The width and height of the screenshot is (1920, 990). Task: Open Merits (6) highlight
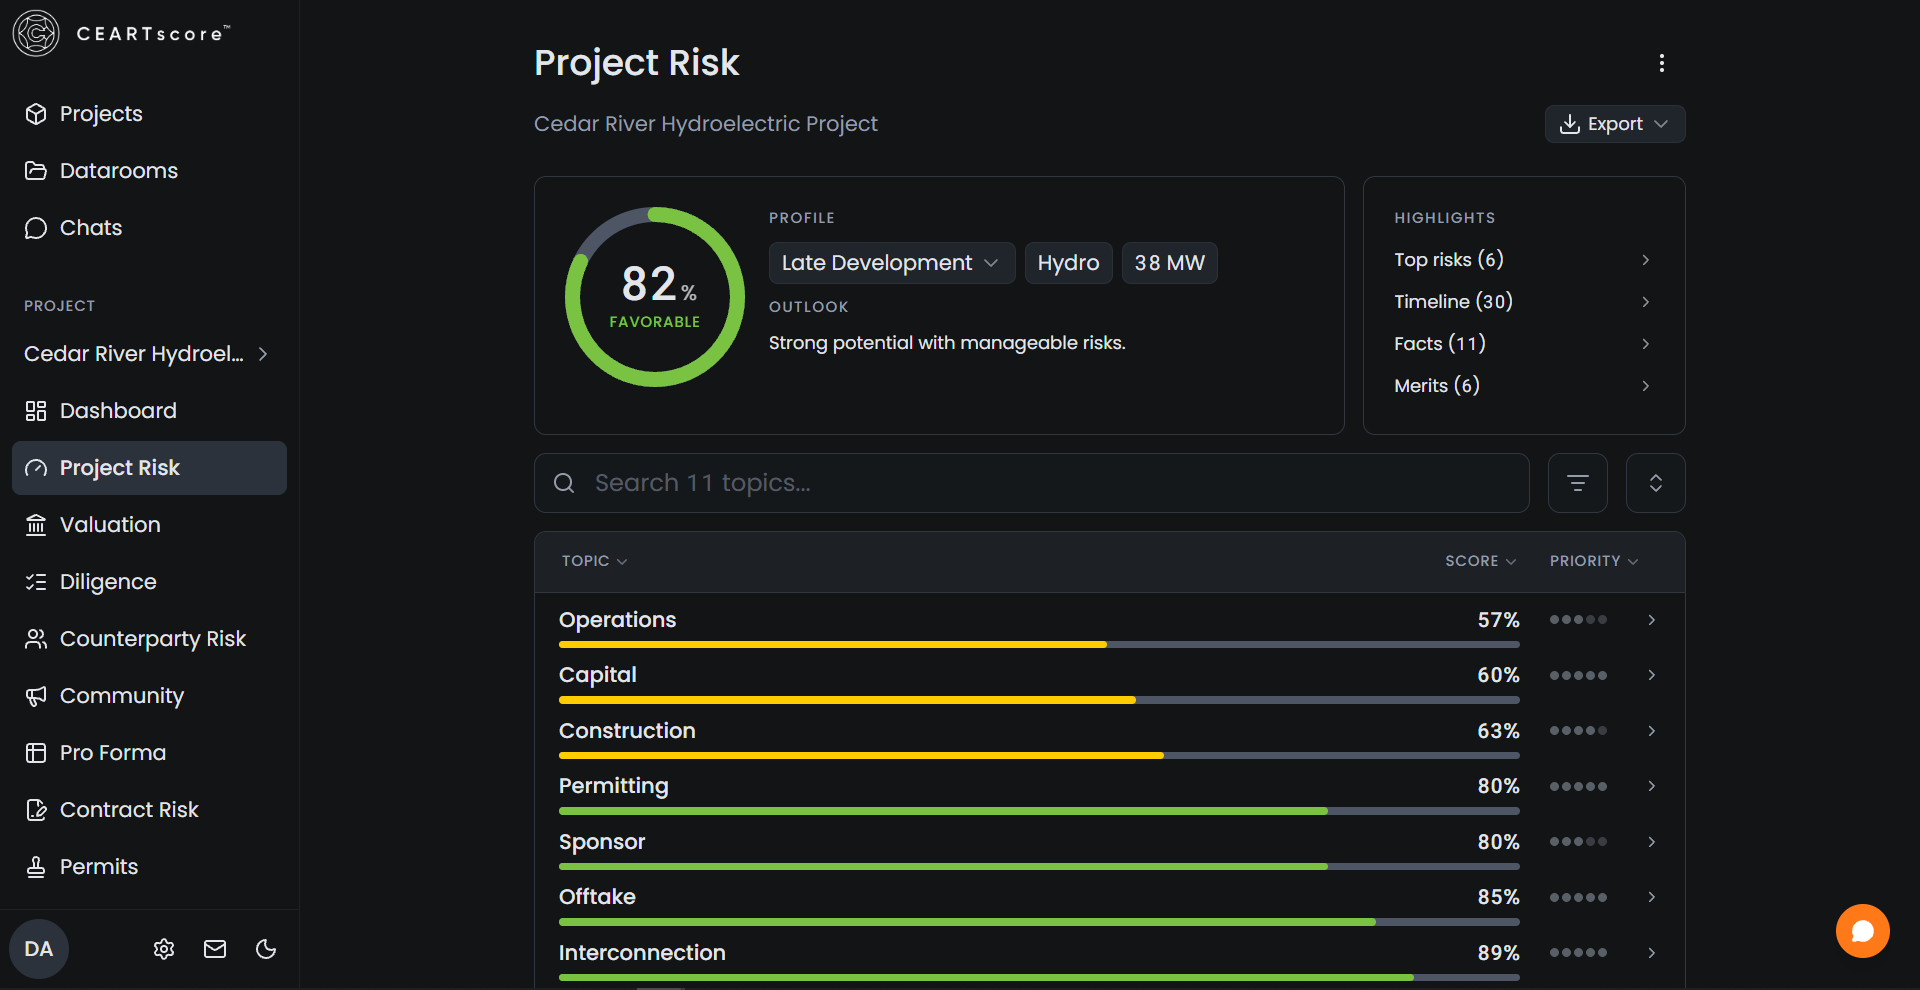pyautogui.click(x=1523, y=386)
